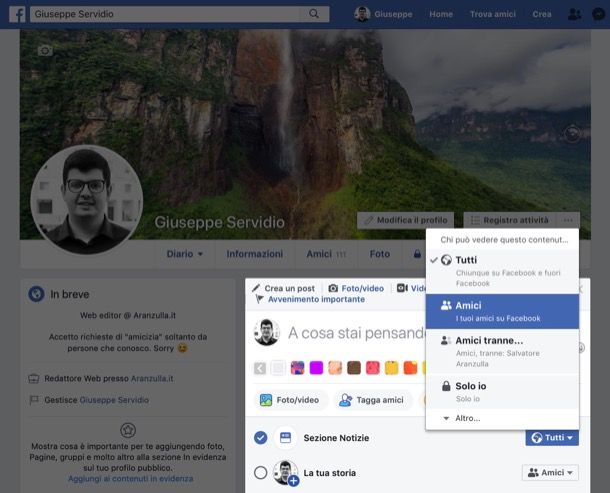
Task: Select the Solo io audience option
Action: pyautogui.click(x=502, y=392)
